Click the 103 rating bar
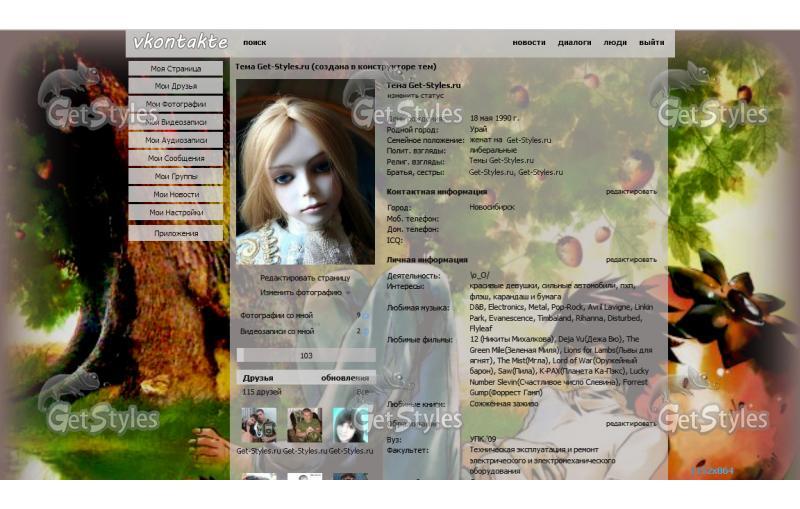 coord(306,355)
